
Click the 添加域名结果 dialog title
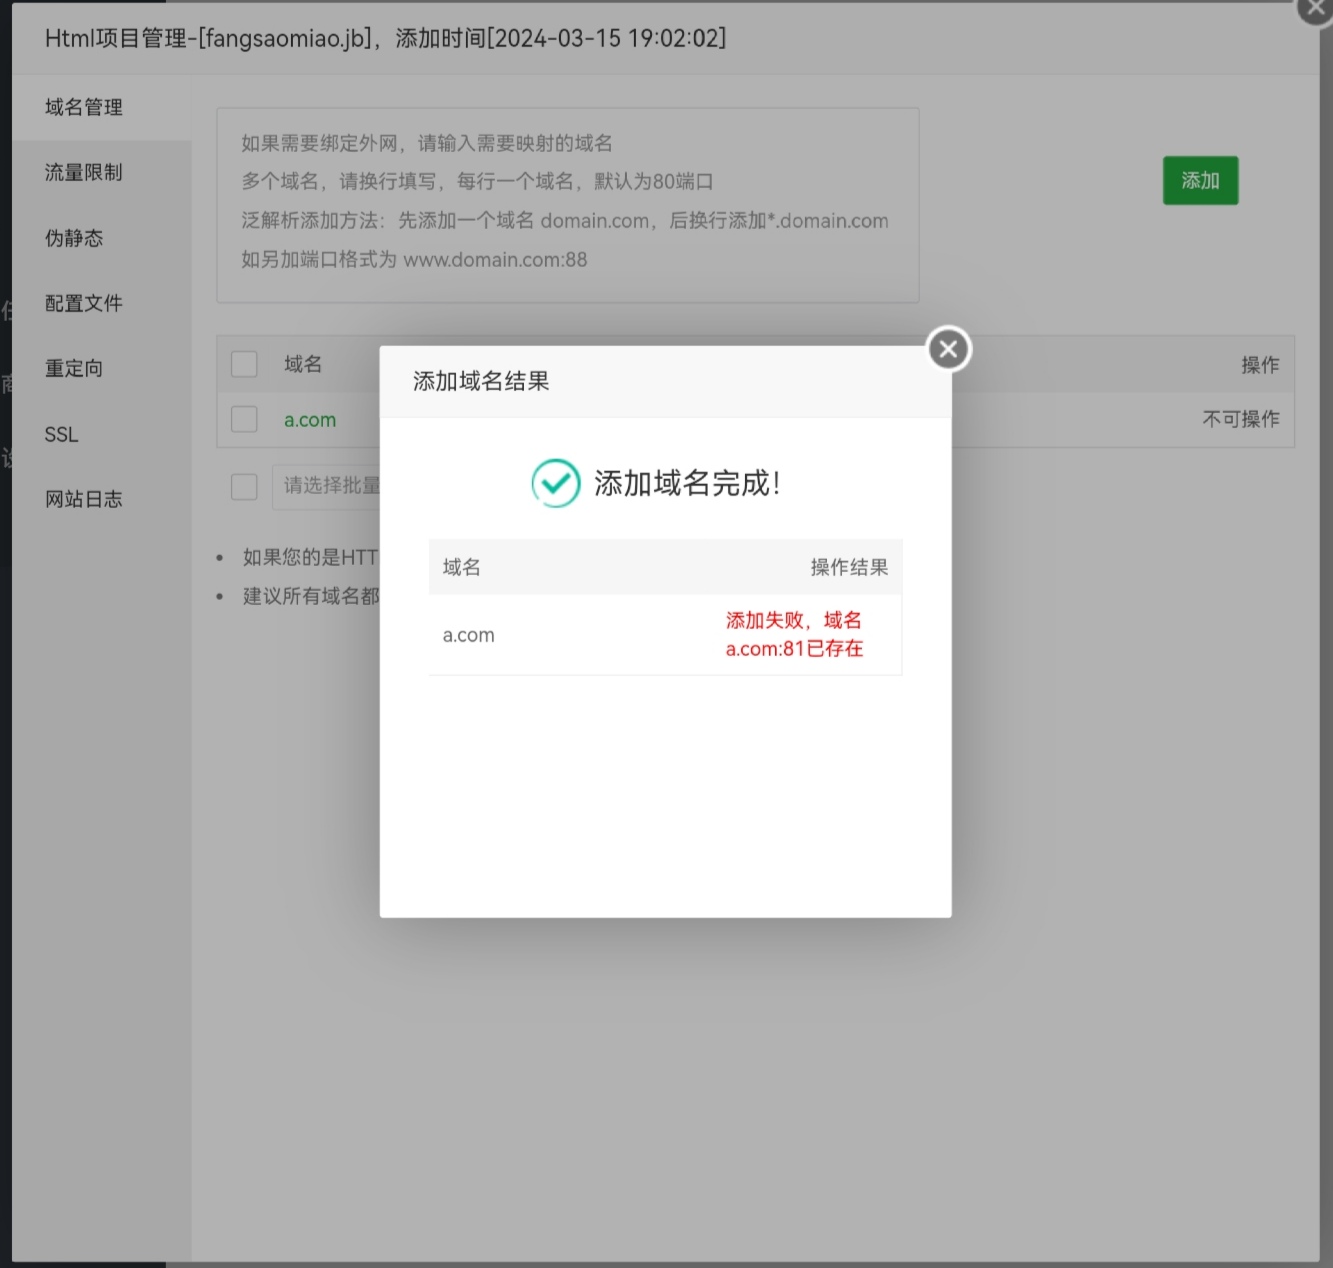click(481, 381)
